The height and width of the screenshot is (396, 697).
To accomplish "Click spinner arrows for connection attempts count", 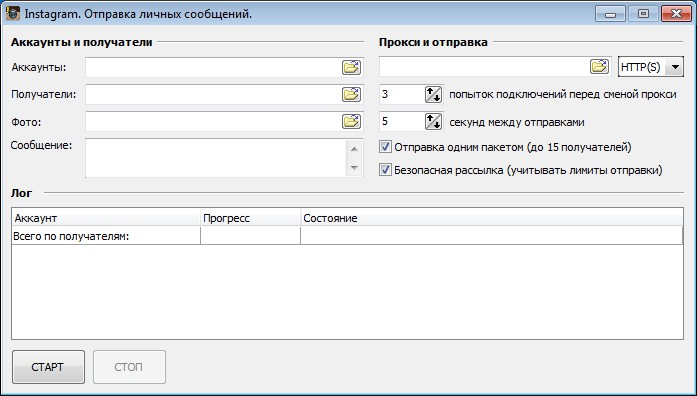I will tap(433, 95).
